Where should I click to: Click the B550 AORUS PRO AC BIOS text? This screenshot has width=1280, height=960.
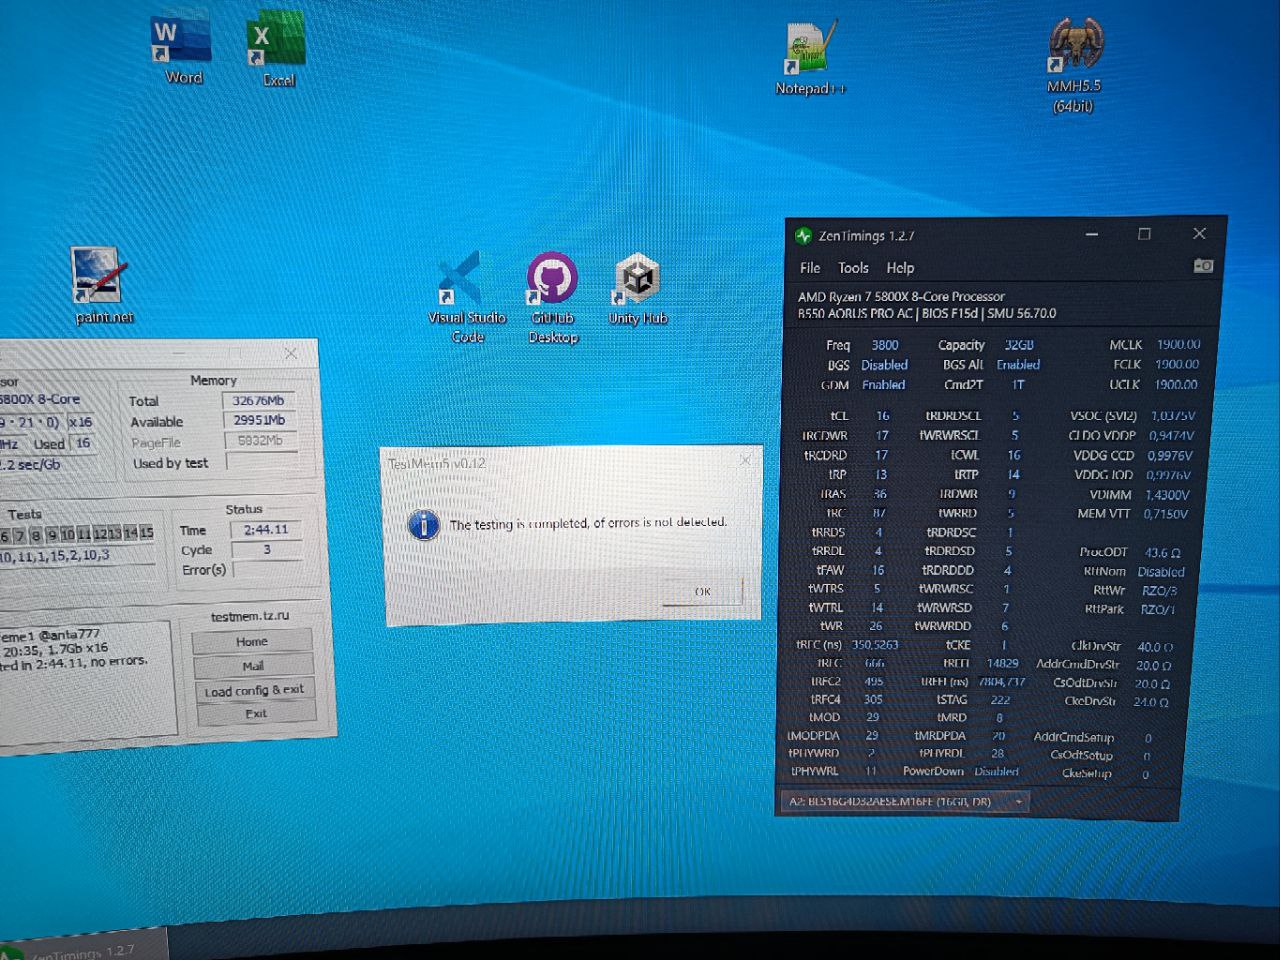coord(926,314)
